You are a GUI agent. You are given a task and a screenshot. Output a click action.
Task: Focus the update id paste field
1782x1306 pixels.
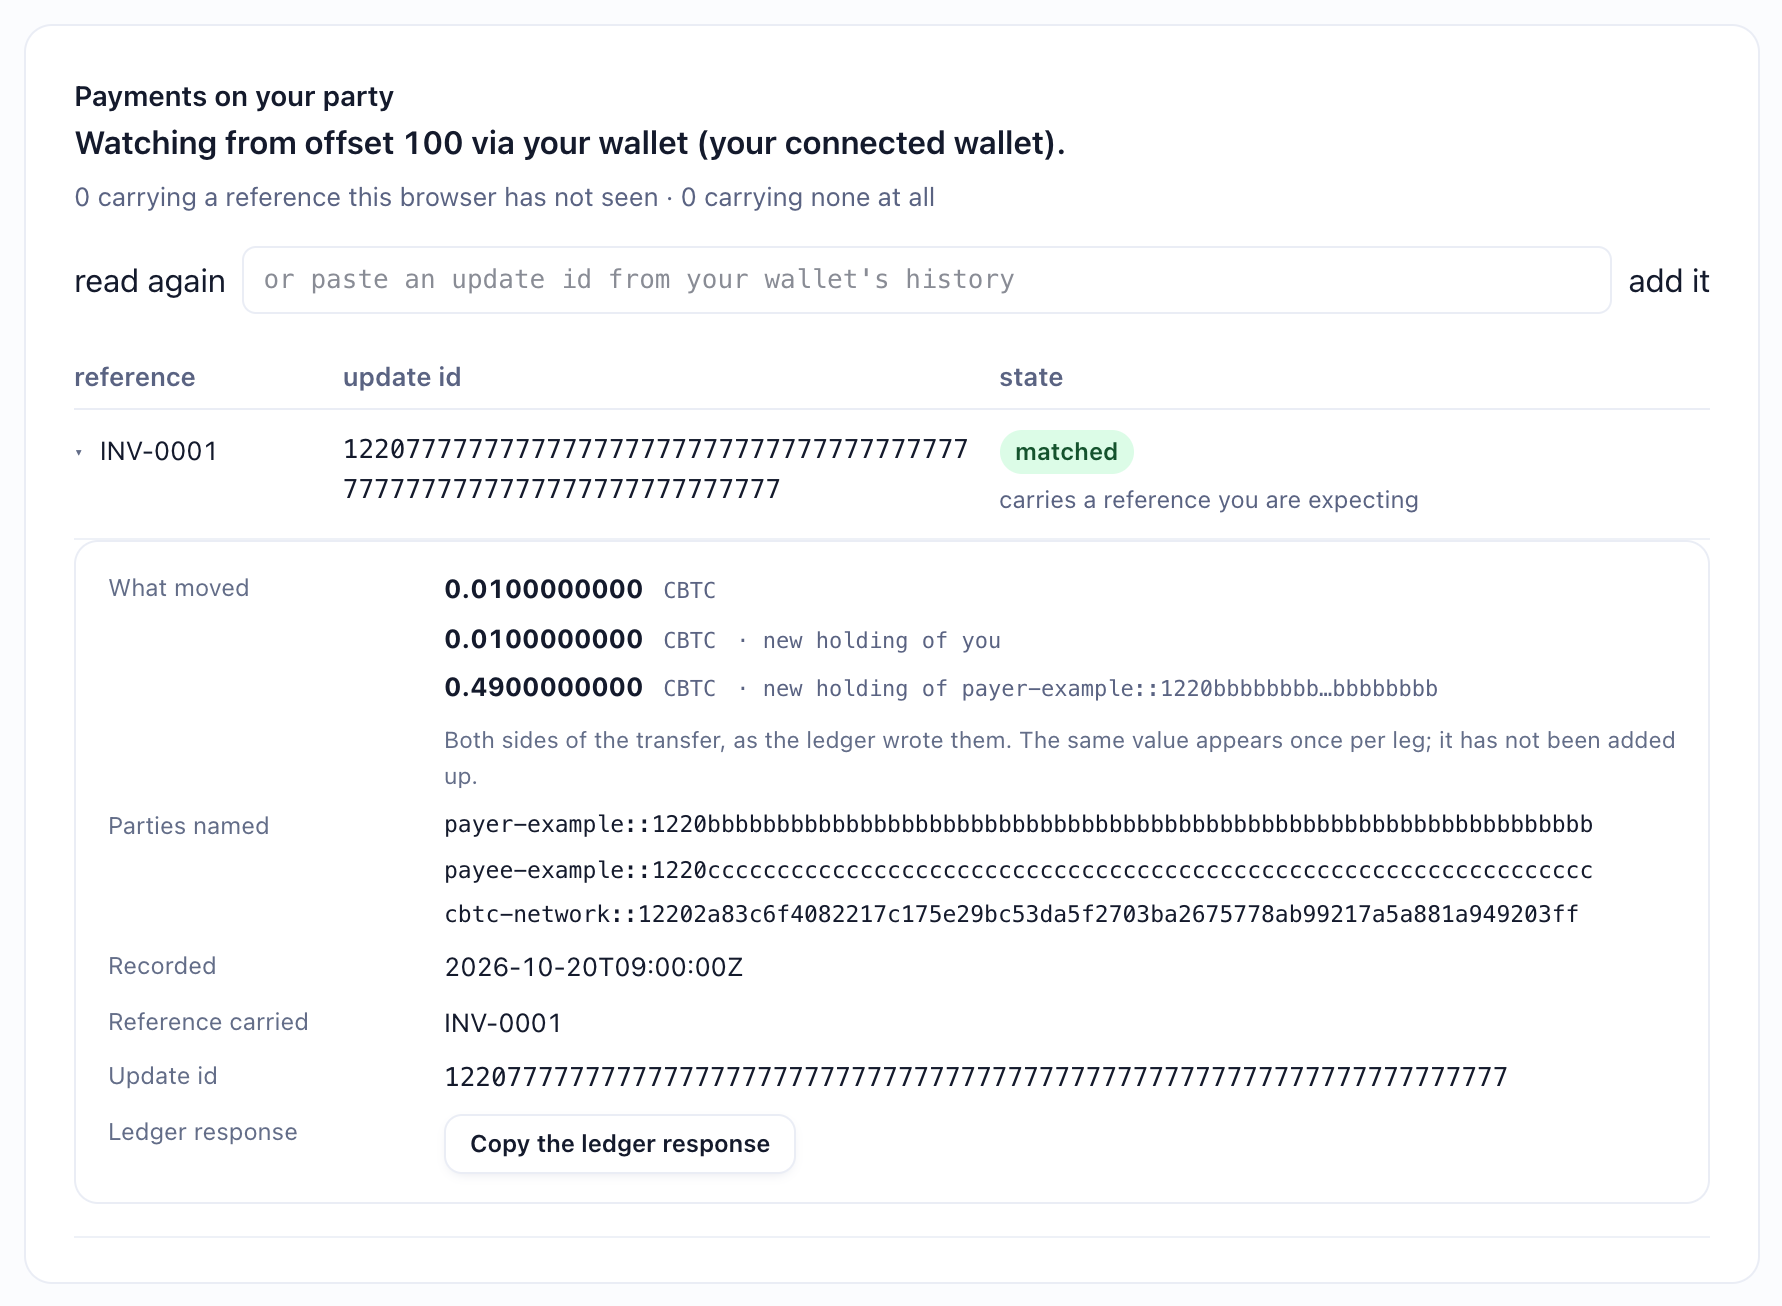tap(926, 280)
